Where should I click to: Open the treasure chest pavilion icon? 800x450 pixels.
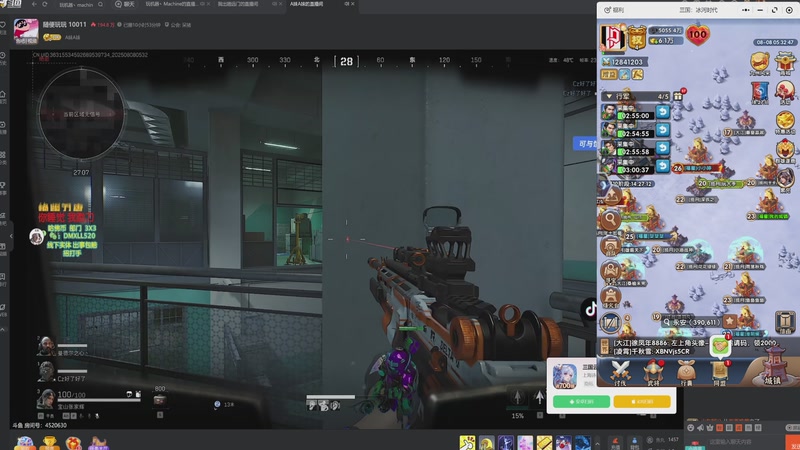(785, 63)
